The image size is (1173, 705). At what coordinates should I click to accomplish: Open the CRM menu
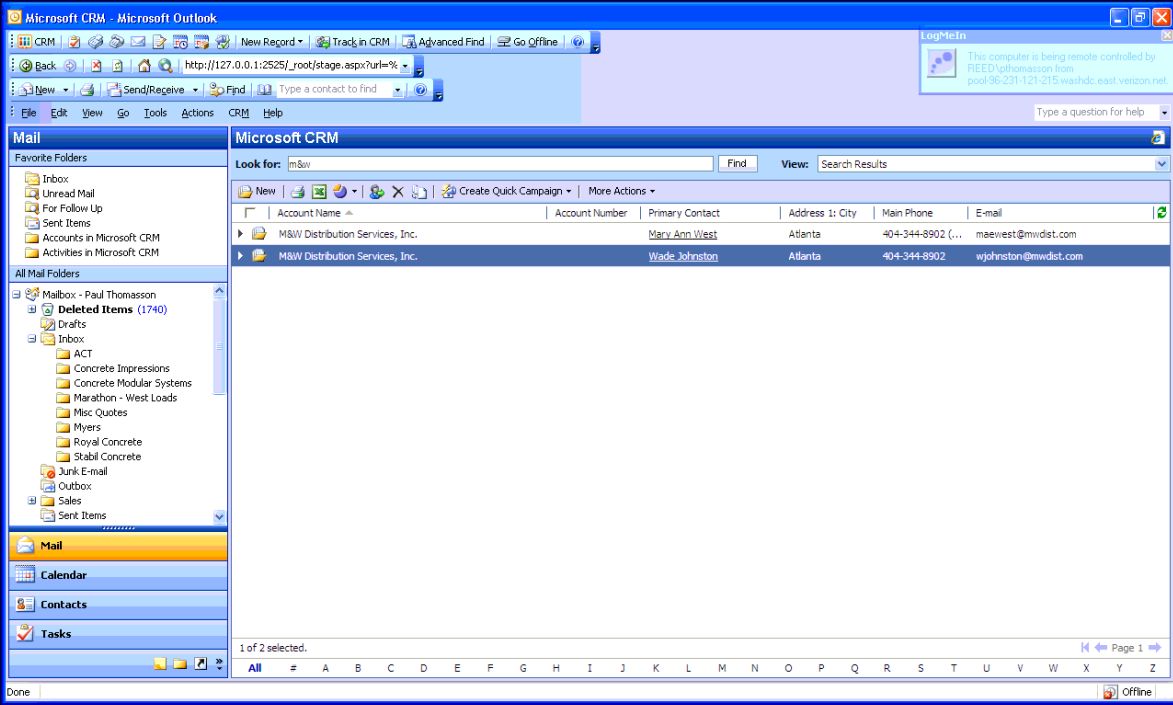(239, 113)
